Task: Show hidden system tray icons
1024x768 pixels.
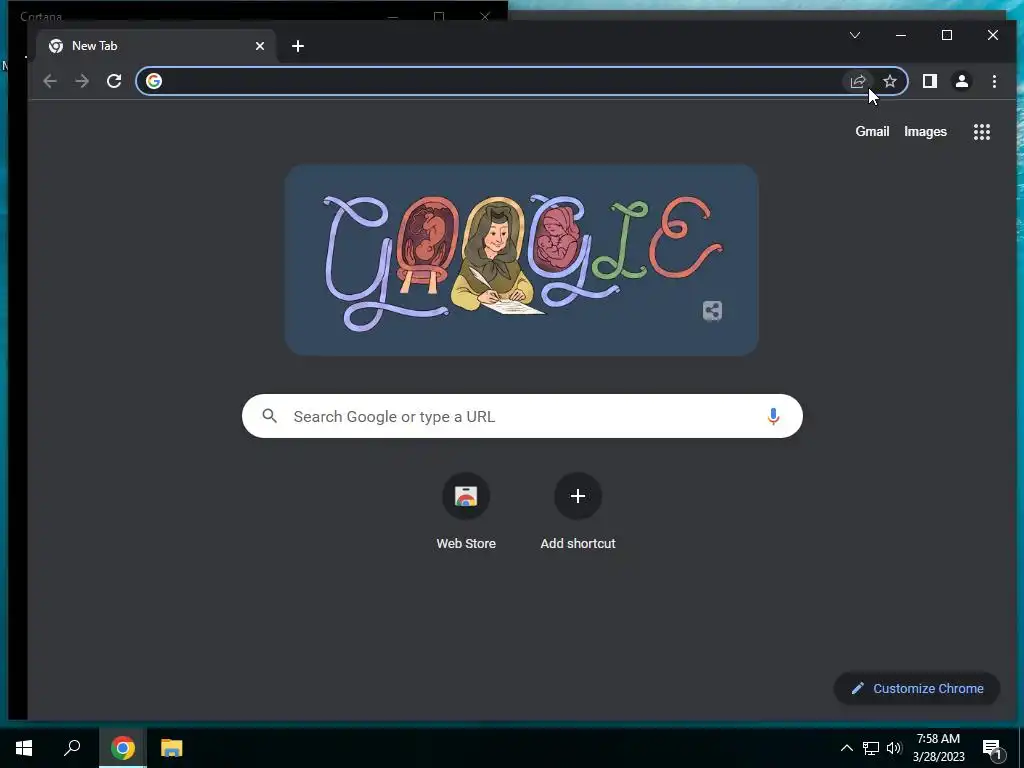Action: [846, 748]
